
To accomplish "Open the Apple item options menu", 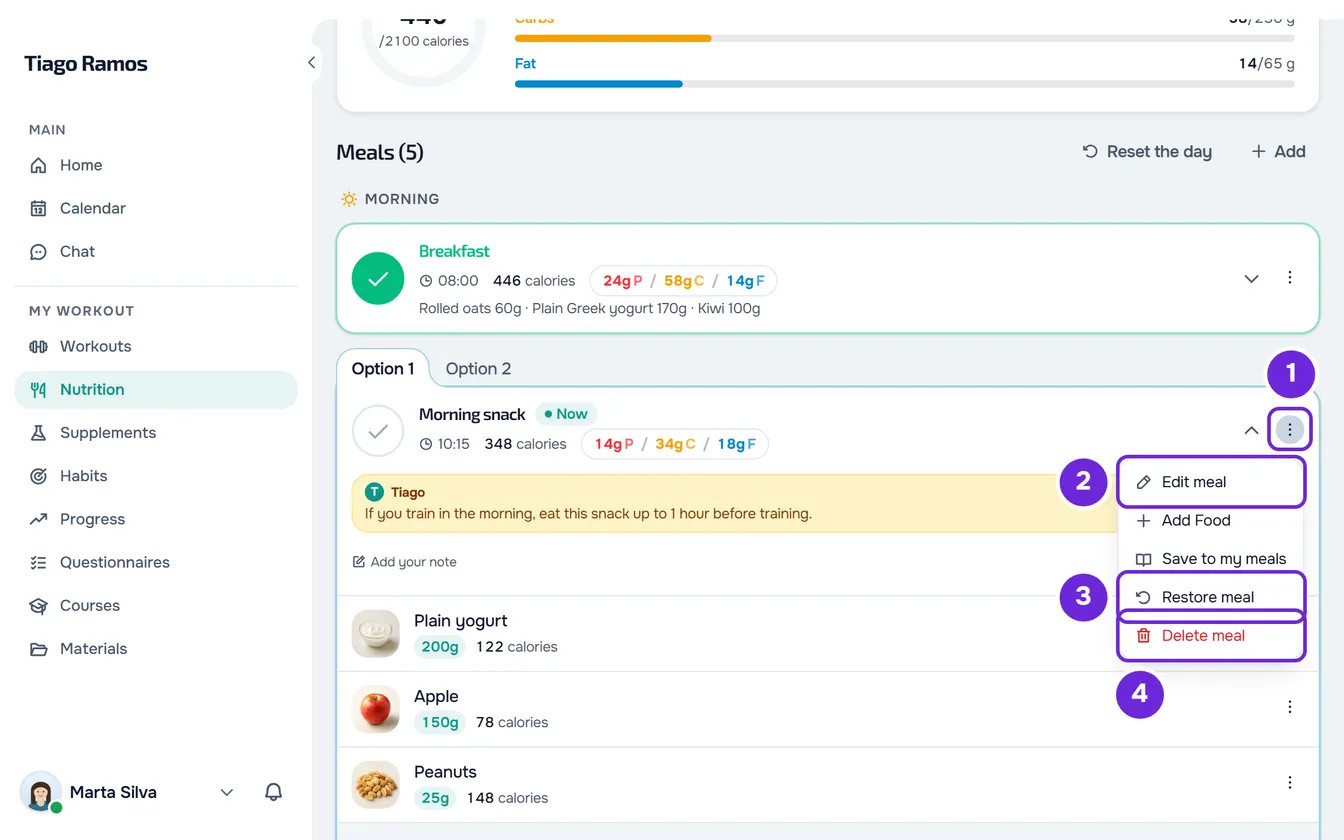I will [1290, 707].
